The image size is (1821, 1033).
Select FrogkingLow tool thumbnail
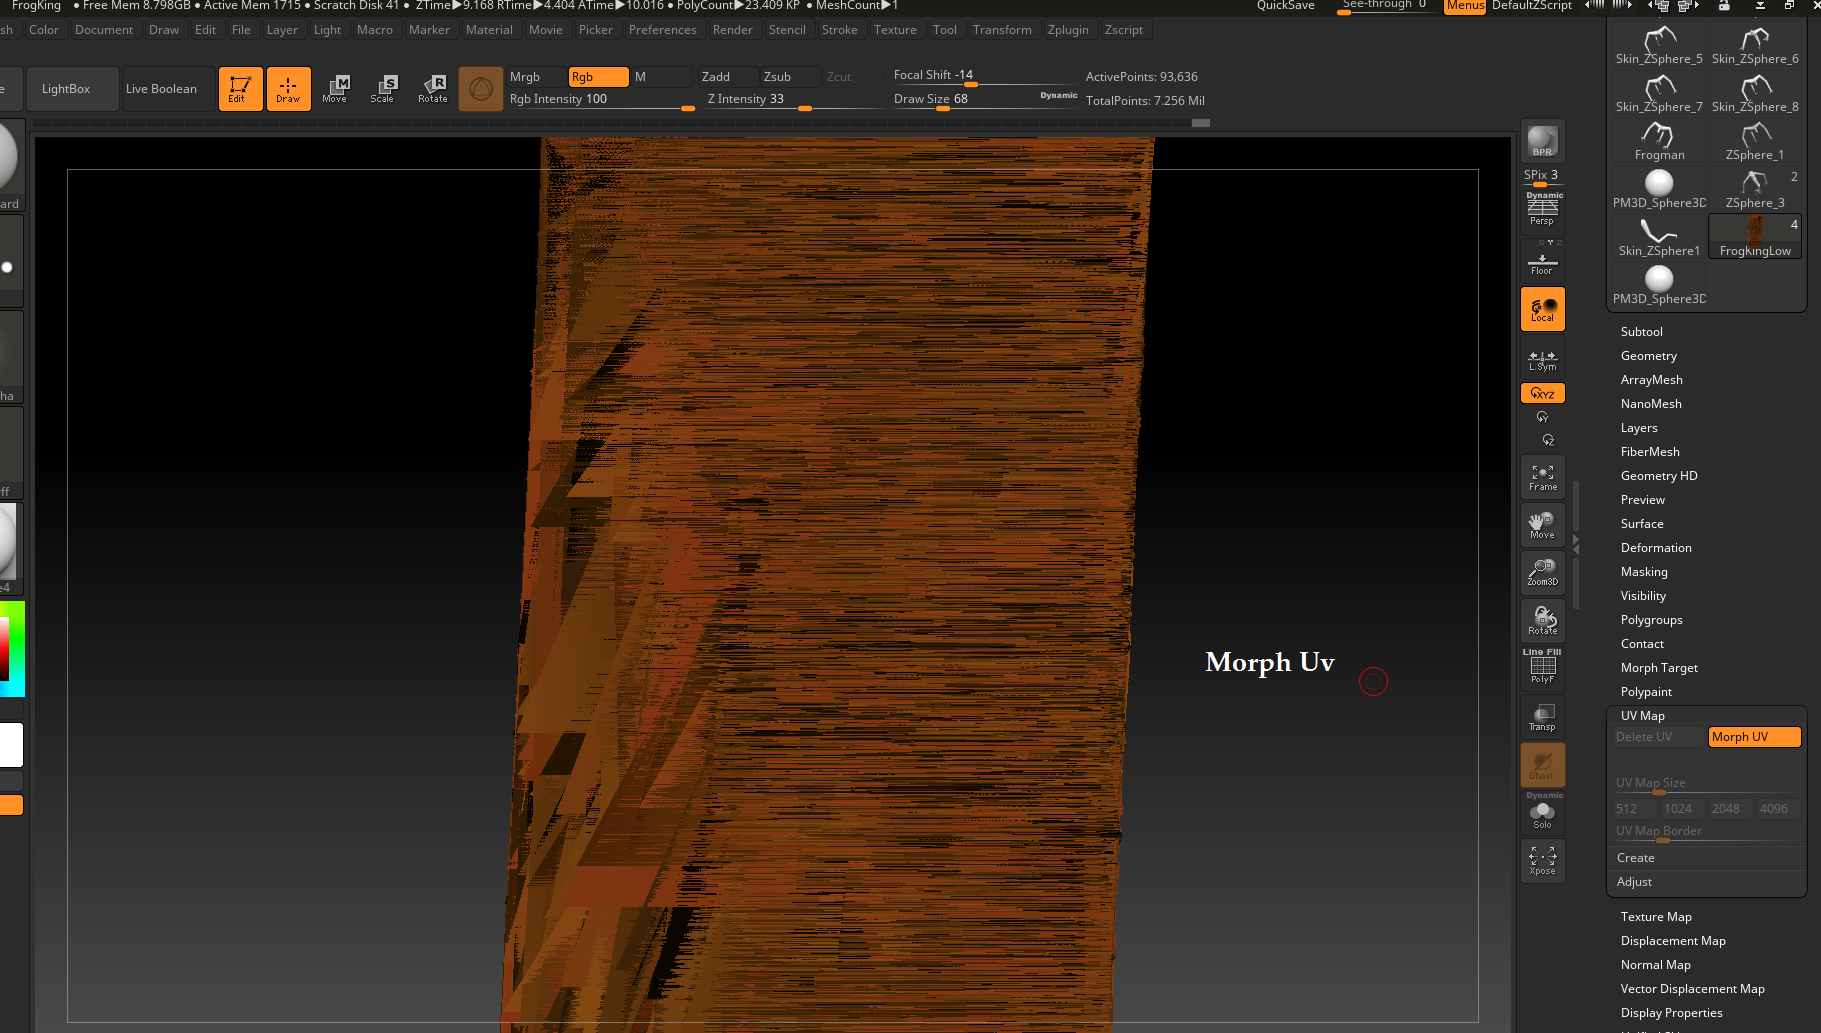(x=1755, y=237)
